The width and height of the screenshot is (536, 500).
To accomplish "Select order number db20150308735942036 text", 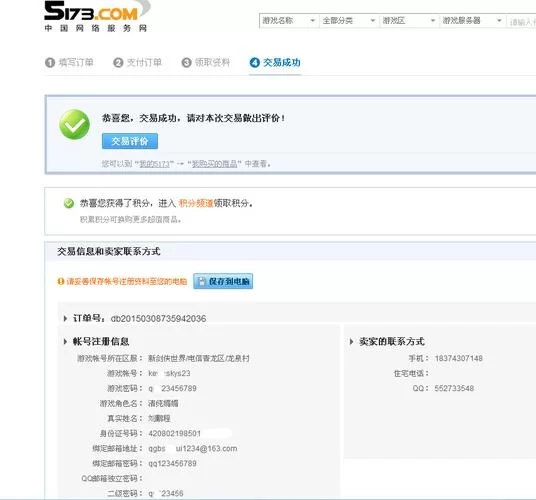I will pyautogui.click(x=158, y=319).
